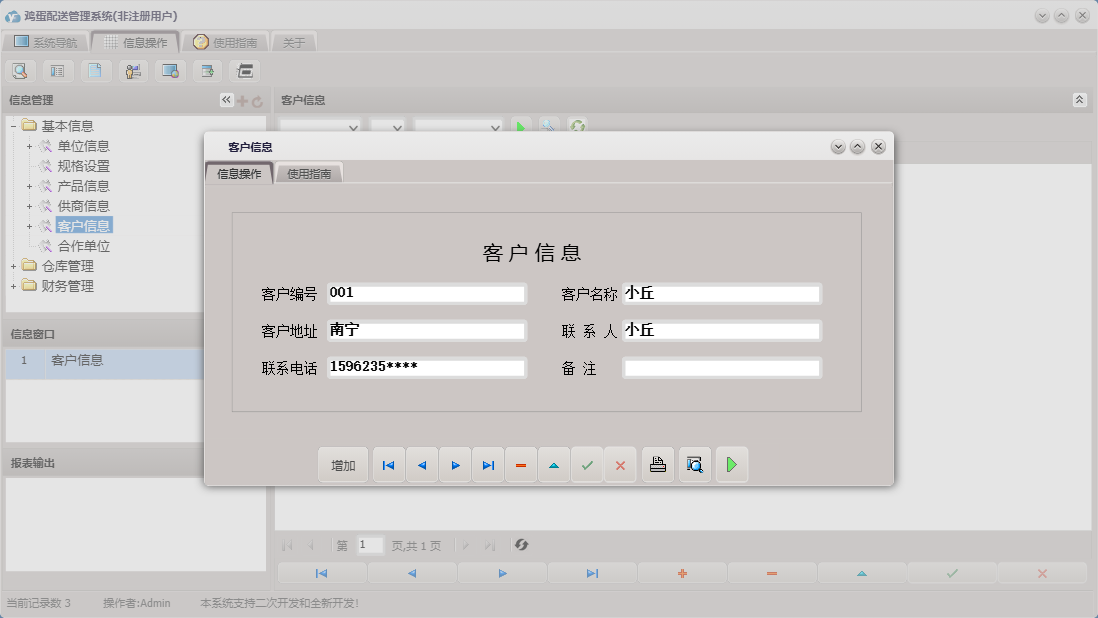Select the 单位信息 item in the tree
The width and height of the screenshot is (1098, 618).
pos(84,145)
